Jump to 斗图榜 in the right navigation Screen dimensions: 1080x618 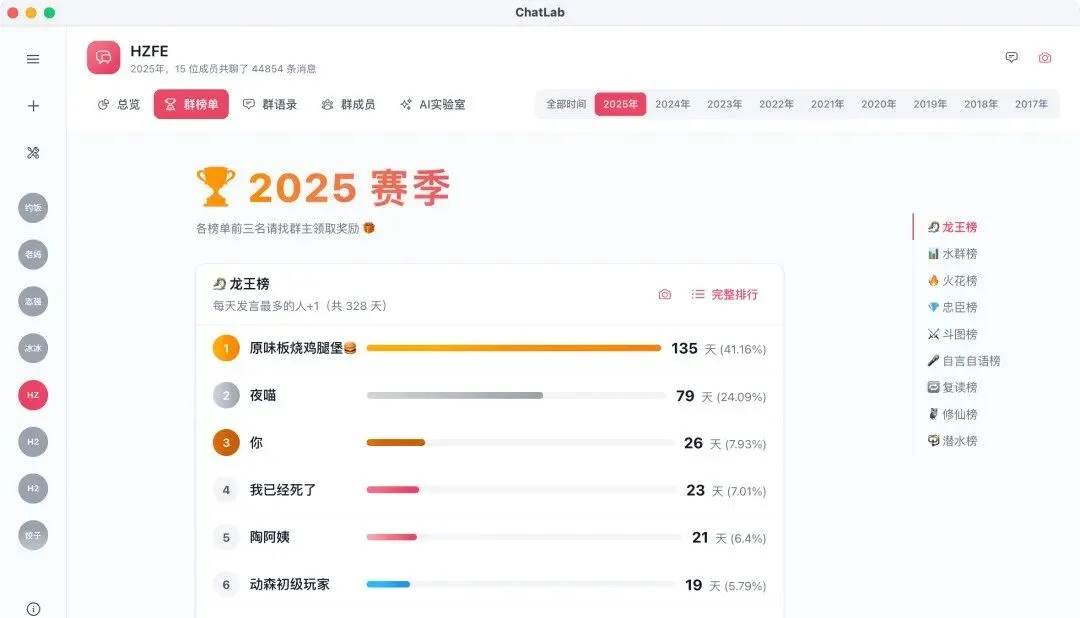click(953, 334)
